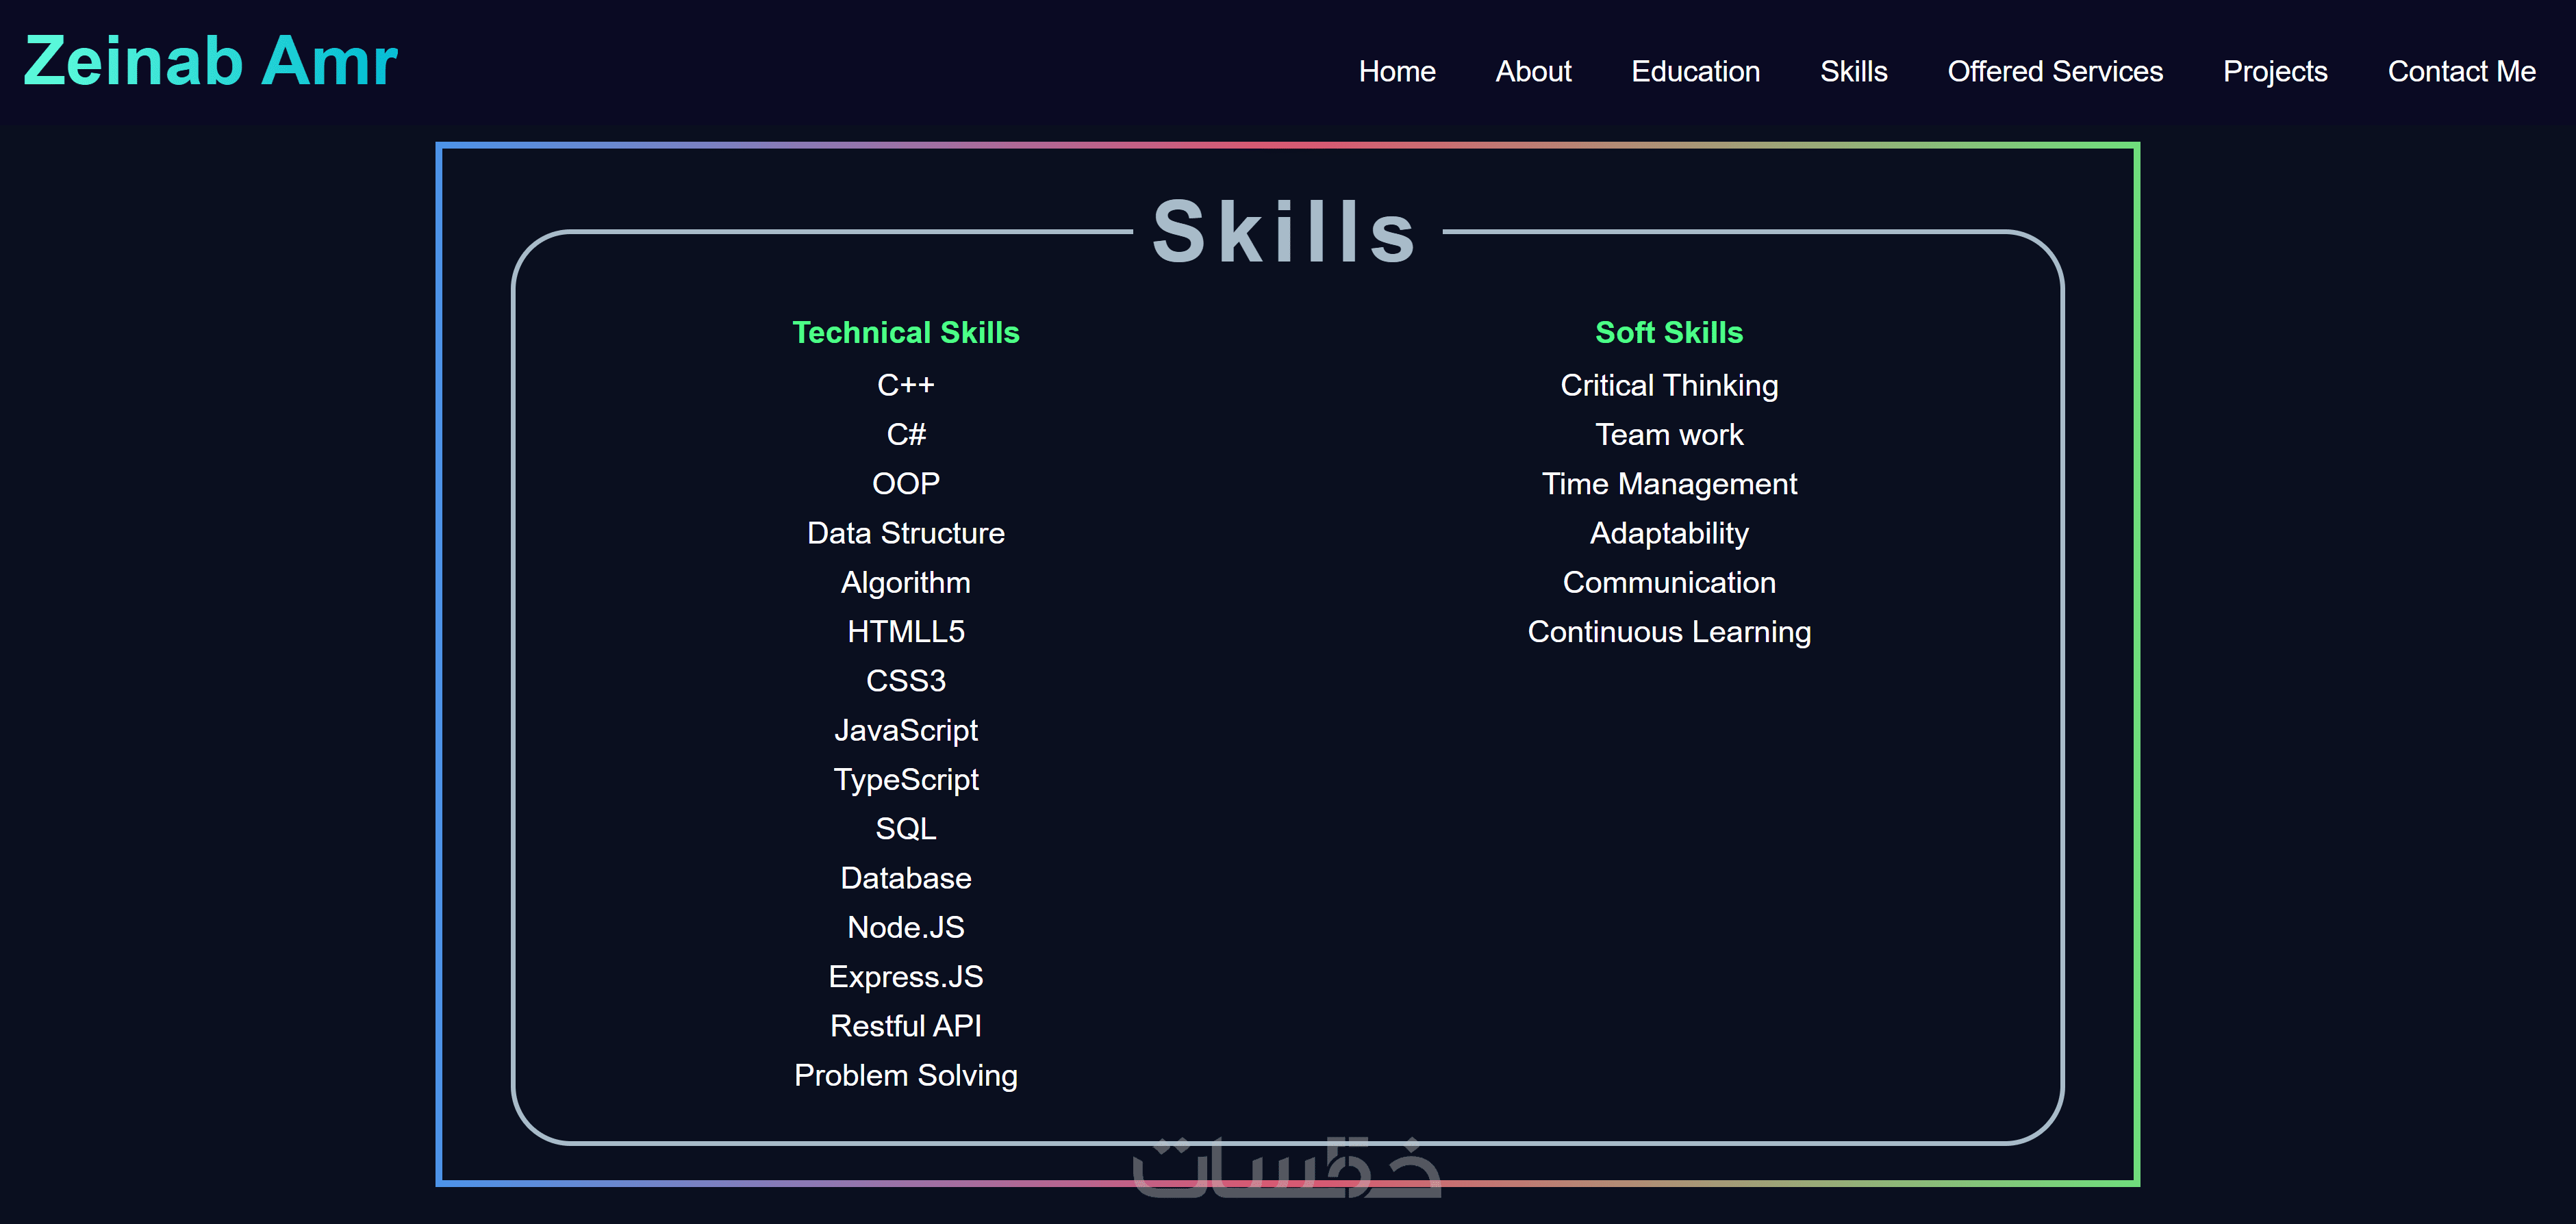Viewport: 2576px width, 1224px height.
Task: Select Skills in the navigation bar
Action: (x=1853, y=72)
